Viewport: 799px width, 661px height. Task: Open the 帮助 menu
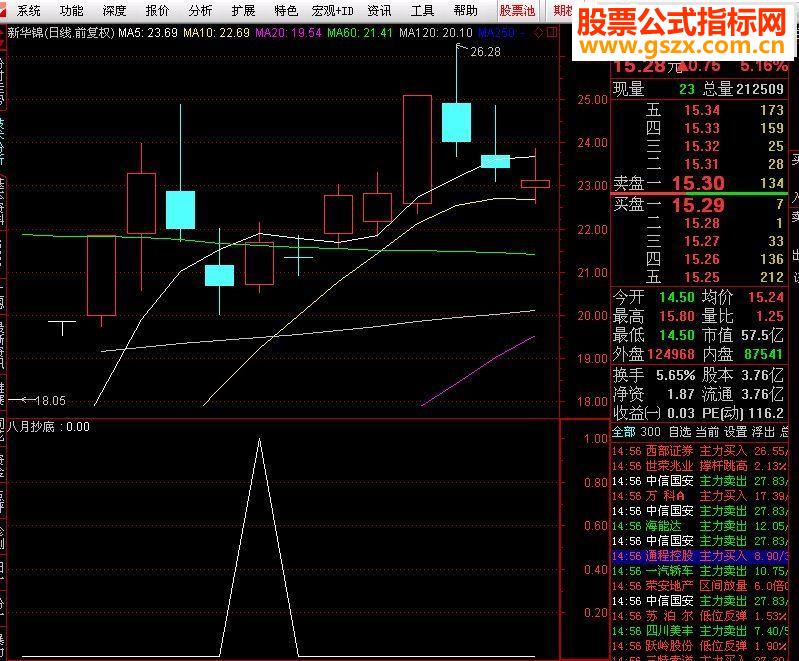[x=466, y=10]
